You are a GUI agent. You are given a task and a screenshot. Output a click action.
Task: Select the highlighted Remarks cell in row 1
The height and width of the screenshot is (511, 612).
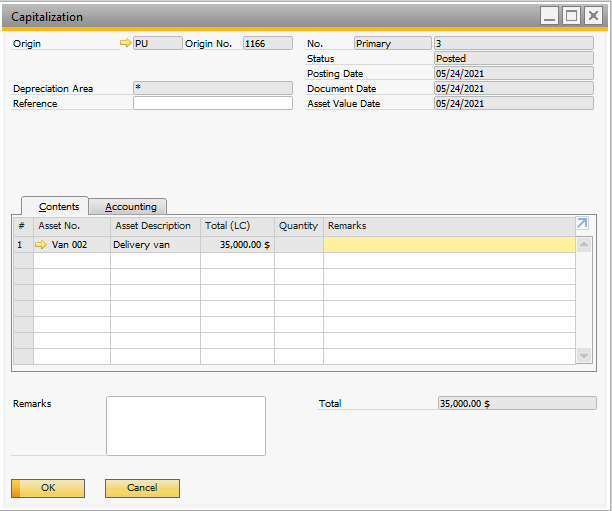tap(449, 245)
